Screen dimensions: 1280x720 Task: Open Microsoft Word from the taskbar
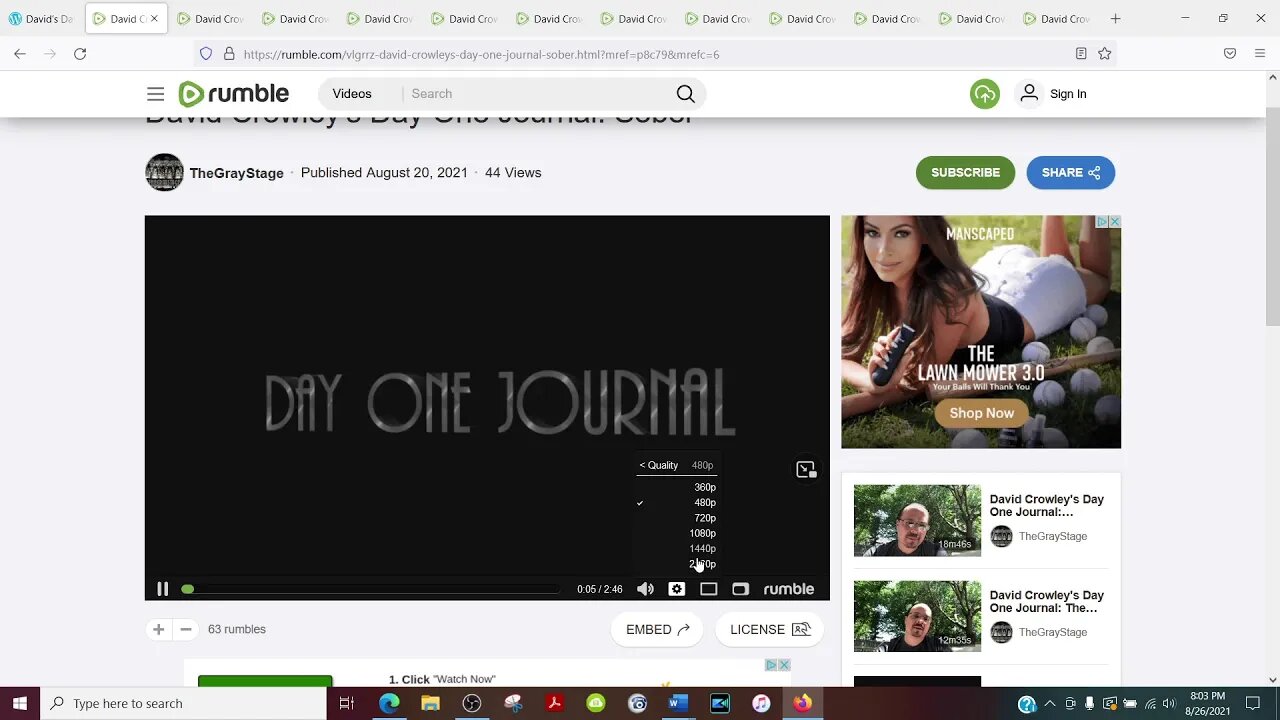click(679, 703)
